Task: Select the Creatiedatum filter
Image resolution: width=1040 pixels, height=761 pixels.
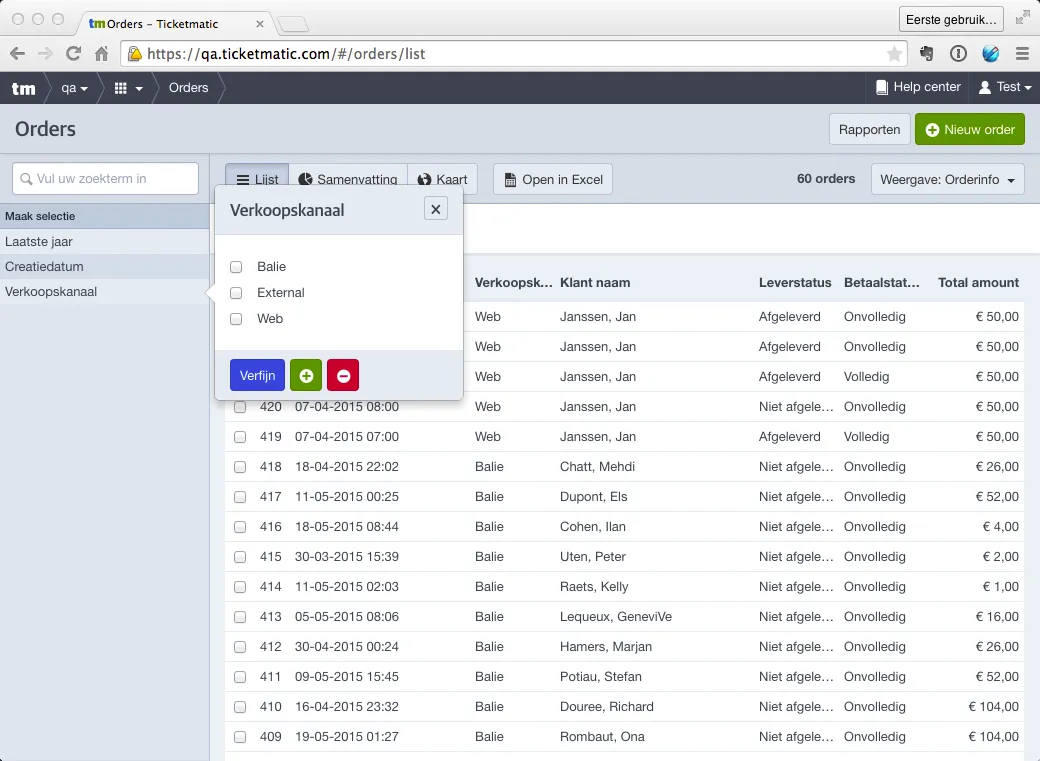Action: (105, 267)
